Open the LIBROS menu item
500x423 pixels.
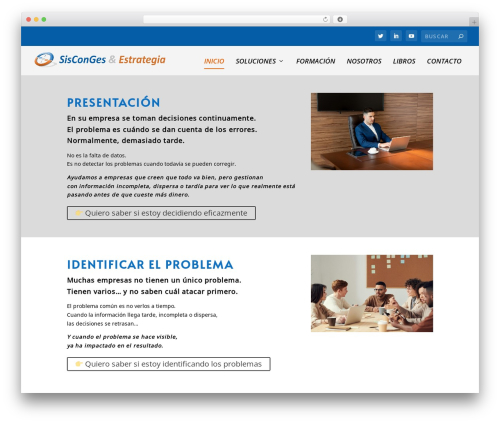404,61
